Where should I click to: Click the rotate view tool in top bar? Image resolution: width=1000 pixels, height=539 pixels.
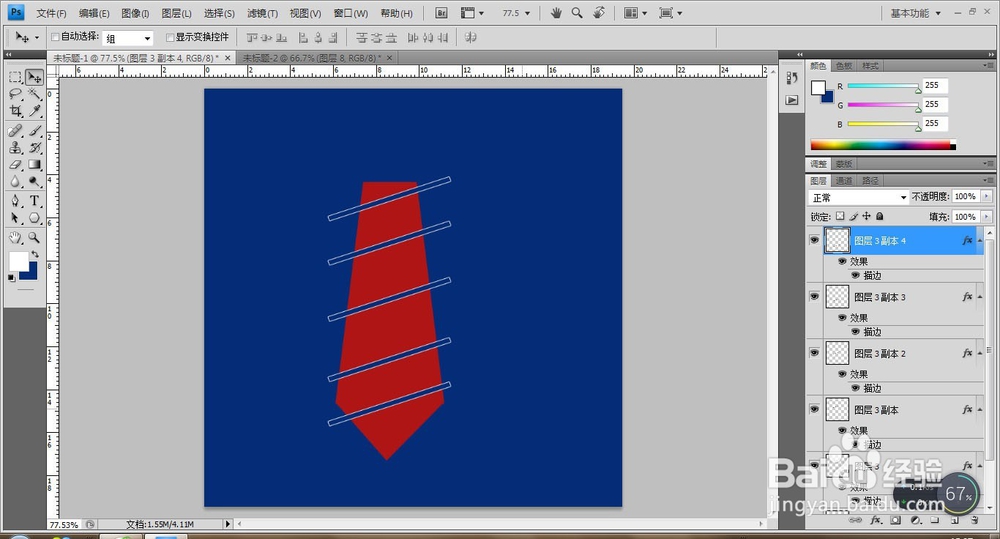click(599, 13)
